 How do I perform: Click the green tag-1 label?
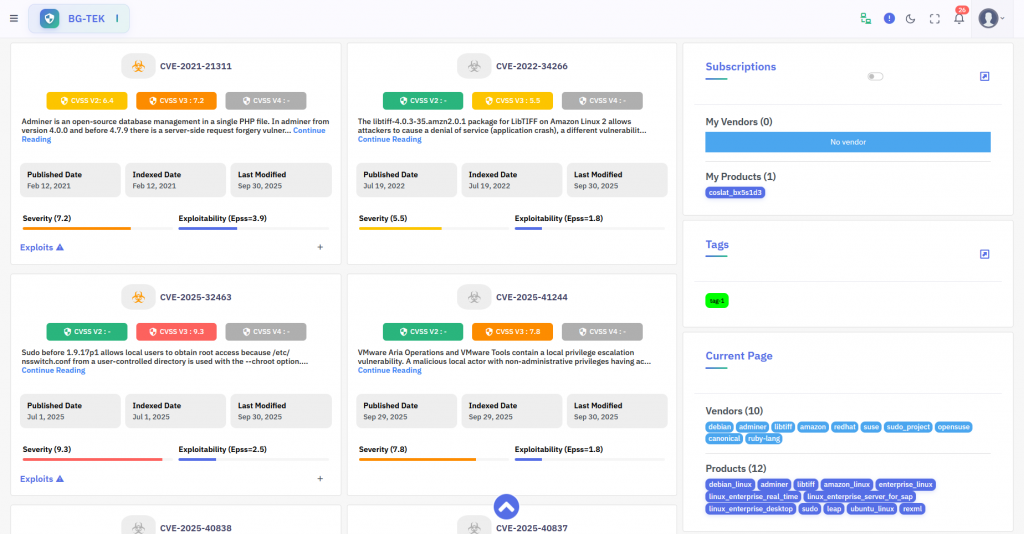click(717, 300)
